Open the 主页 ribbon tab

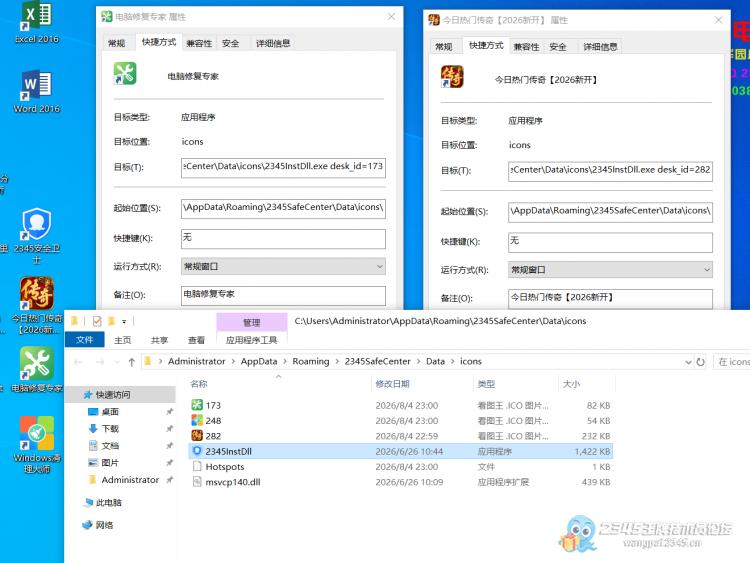coord(122,340)
